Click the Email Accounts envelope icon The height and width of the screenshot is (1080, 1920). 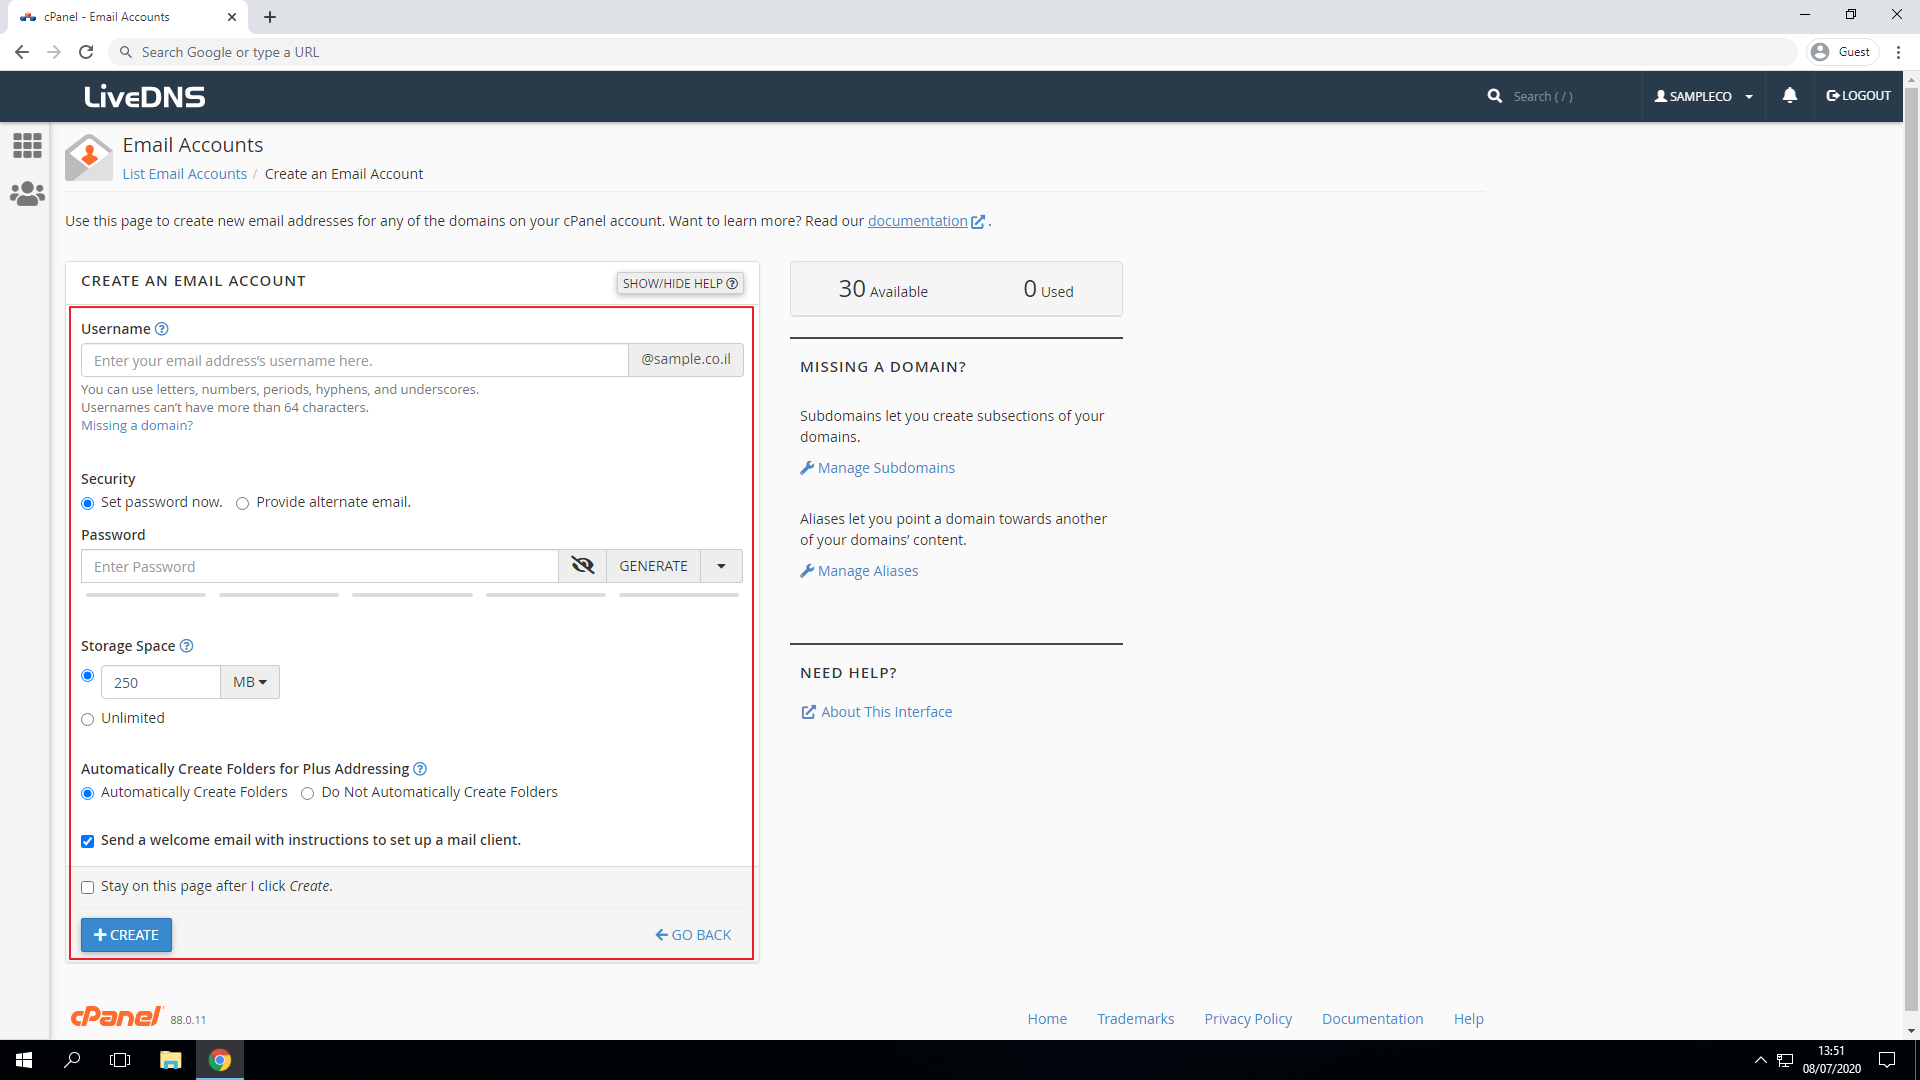tap(88, 157)
